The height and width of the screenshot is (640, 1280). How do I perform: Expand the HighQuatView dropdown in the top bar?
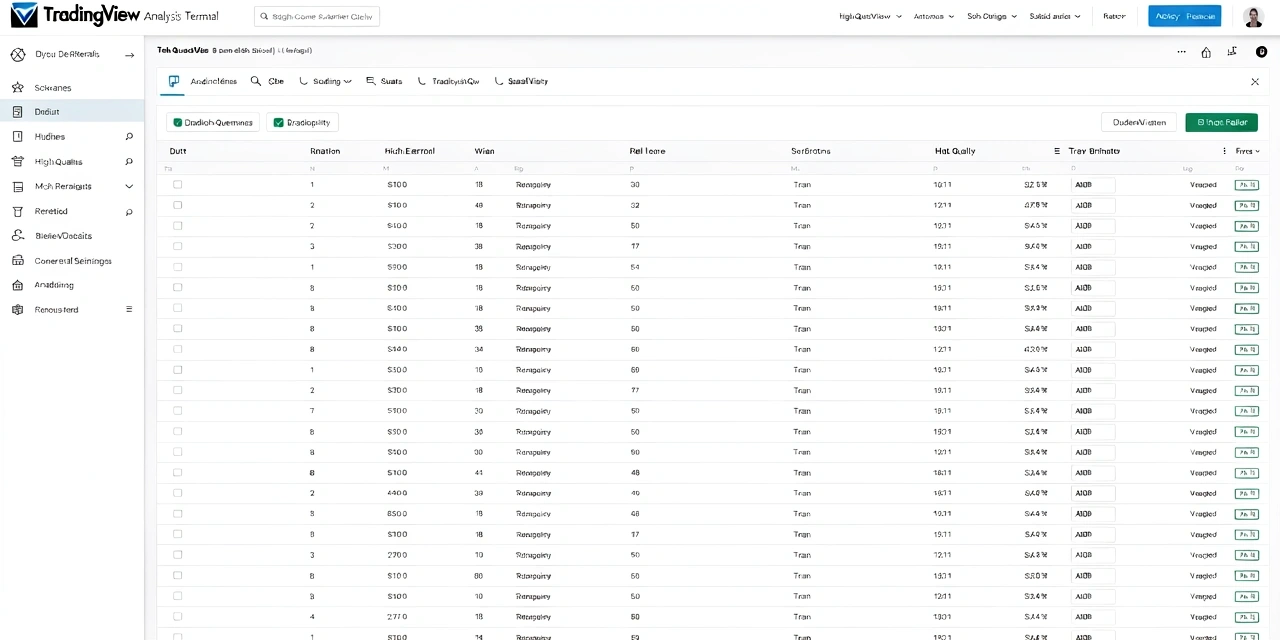870,17
